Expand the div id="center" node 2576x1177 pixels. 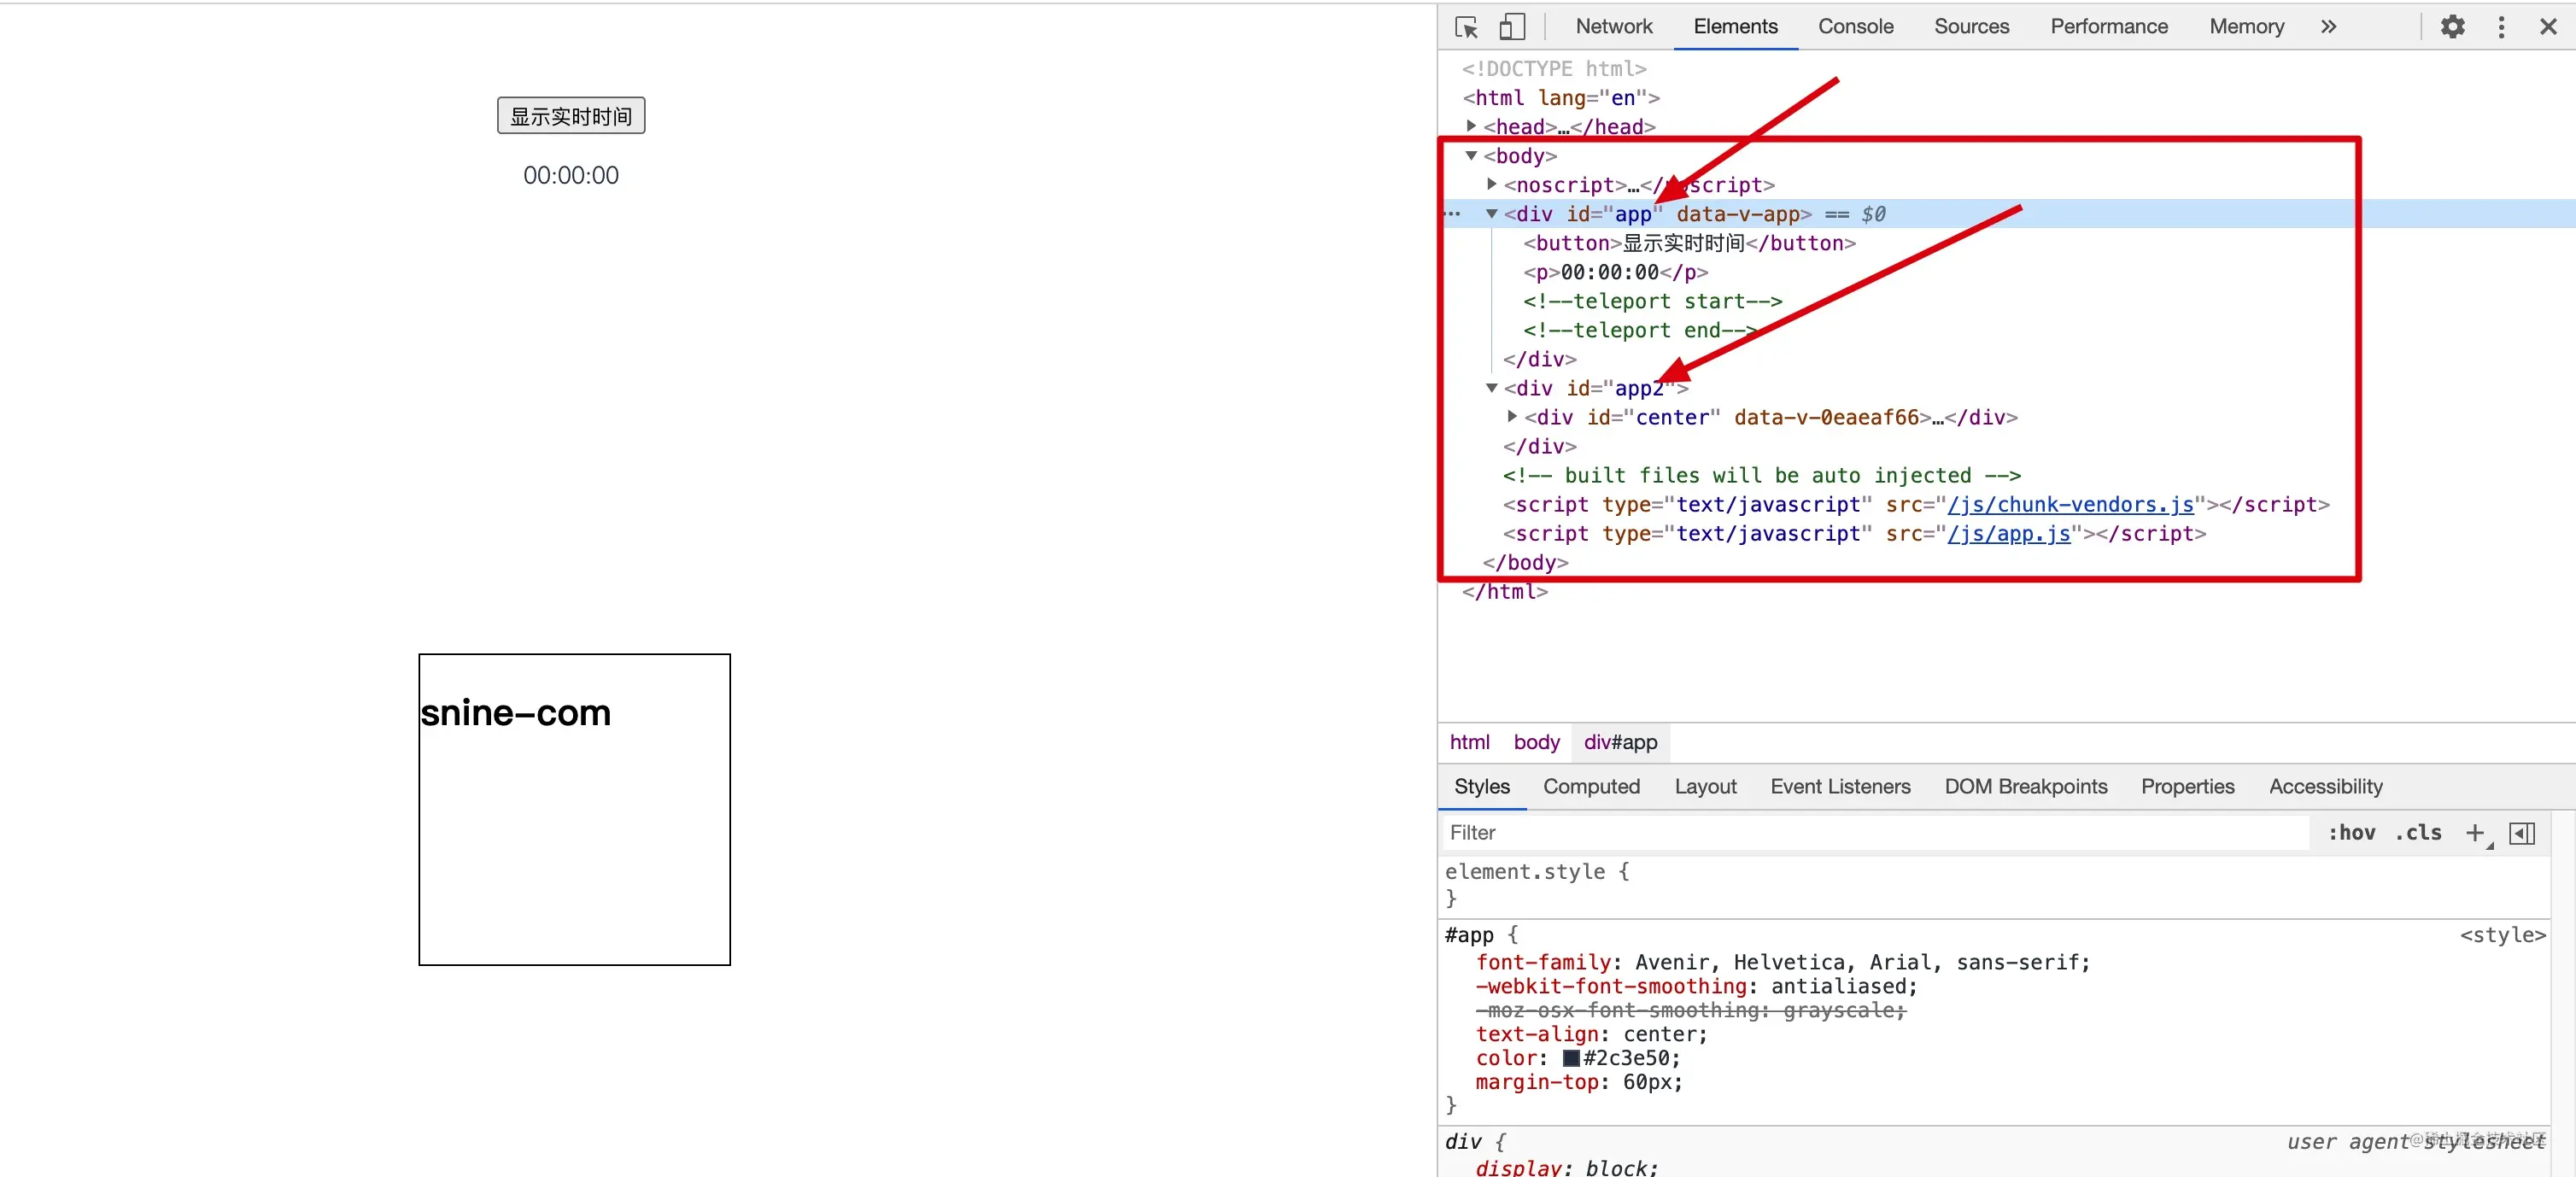coord(1511,417)
